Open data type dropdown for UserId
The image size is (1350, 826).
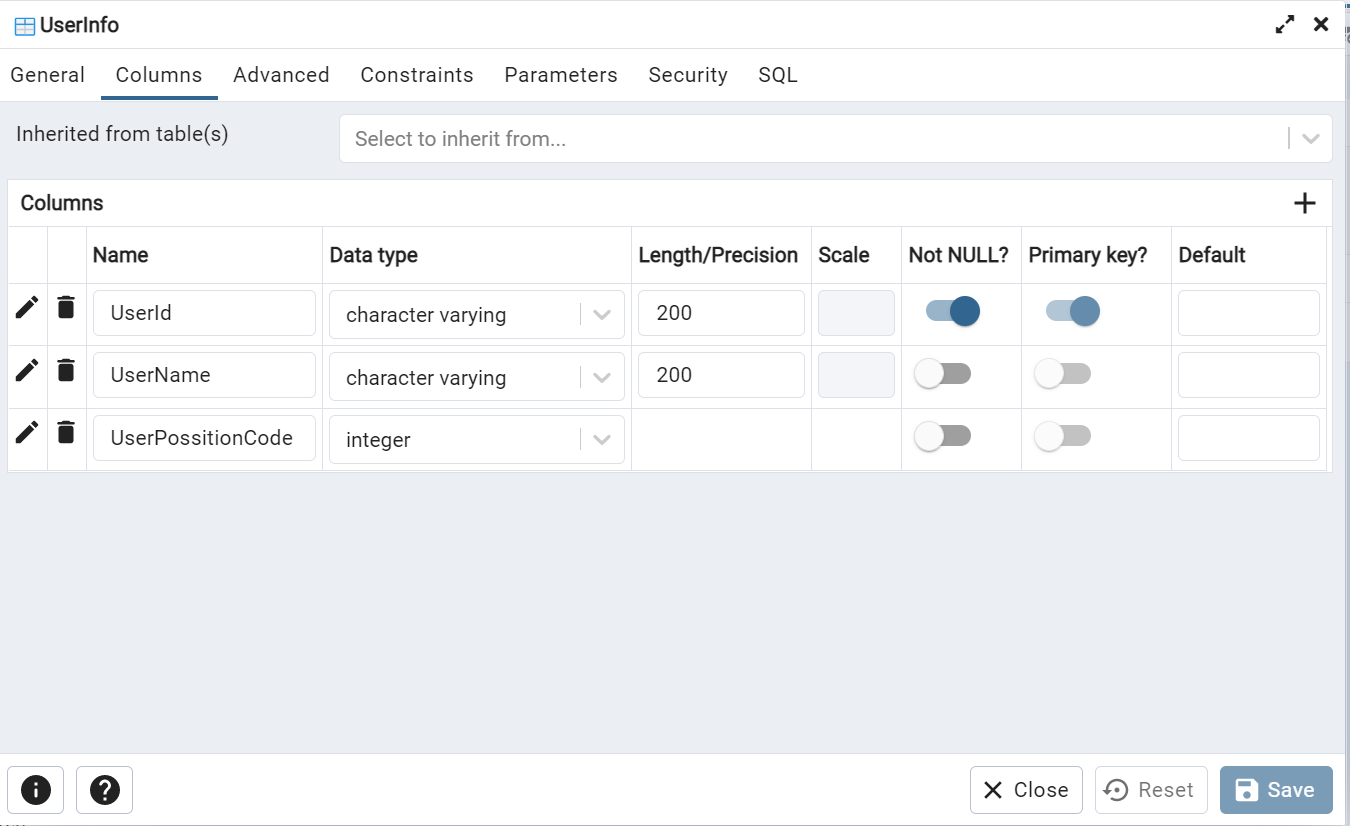[602, 314]
